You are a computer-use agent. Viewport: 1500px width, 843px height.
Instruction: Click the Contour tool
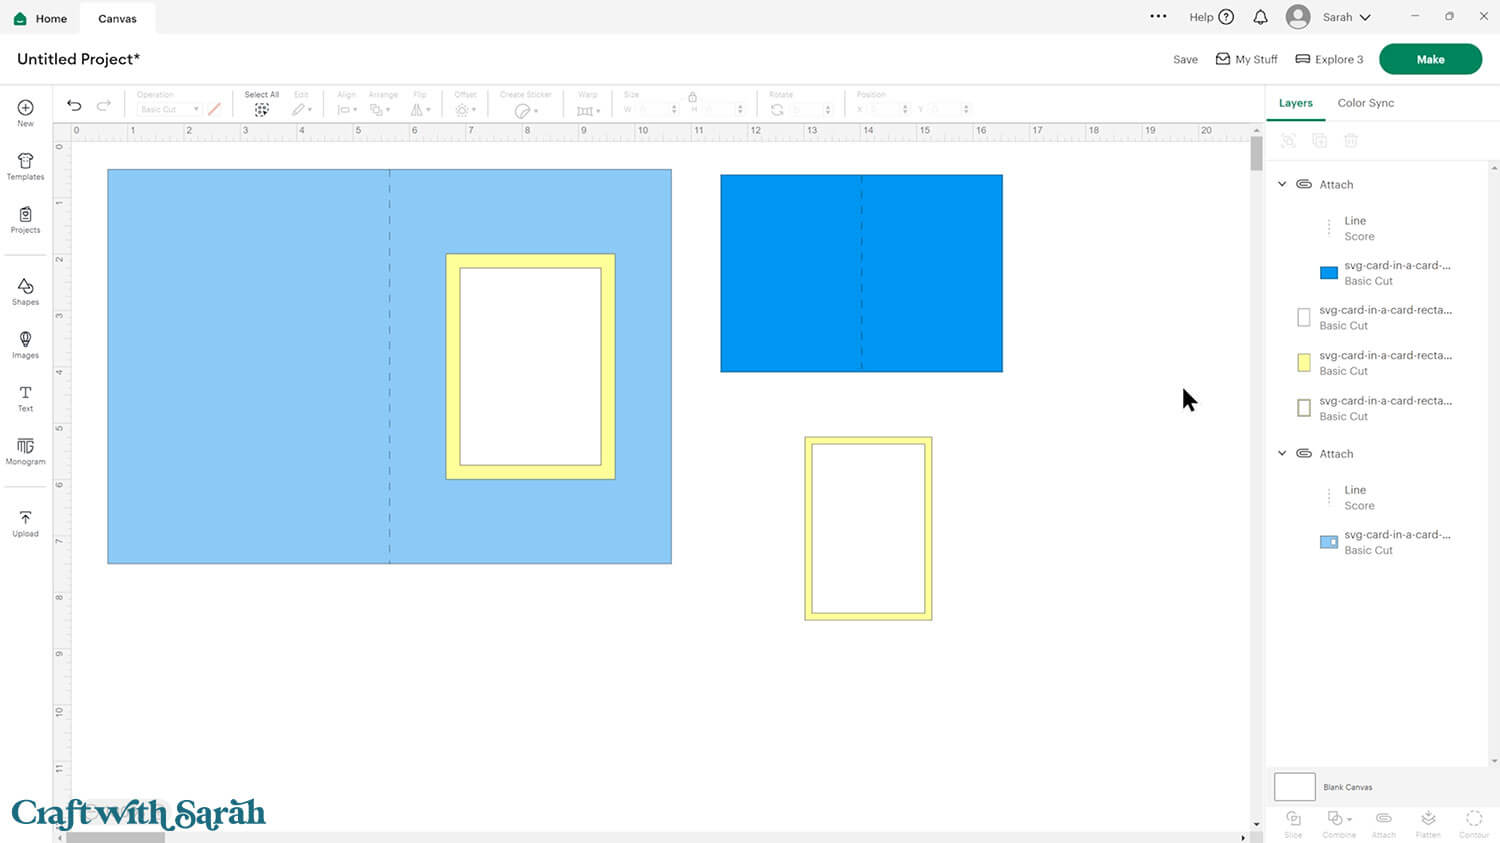(1474, 823)
